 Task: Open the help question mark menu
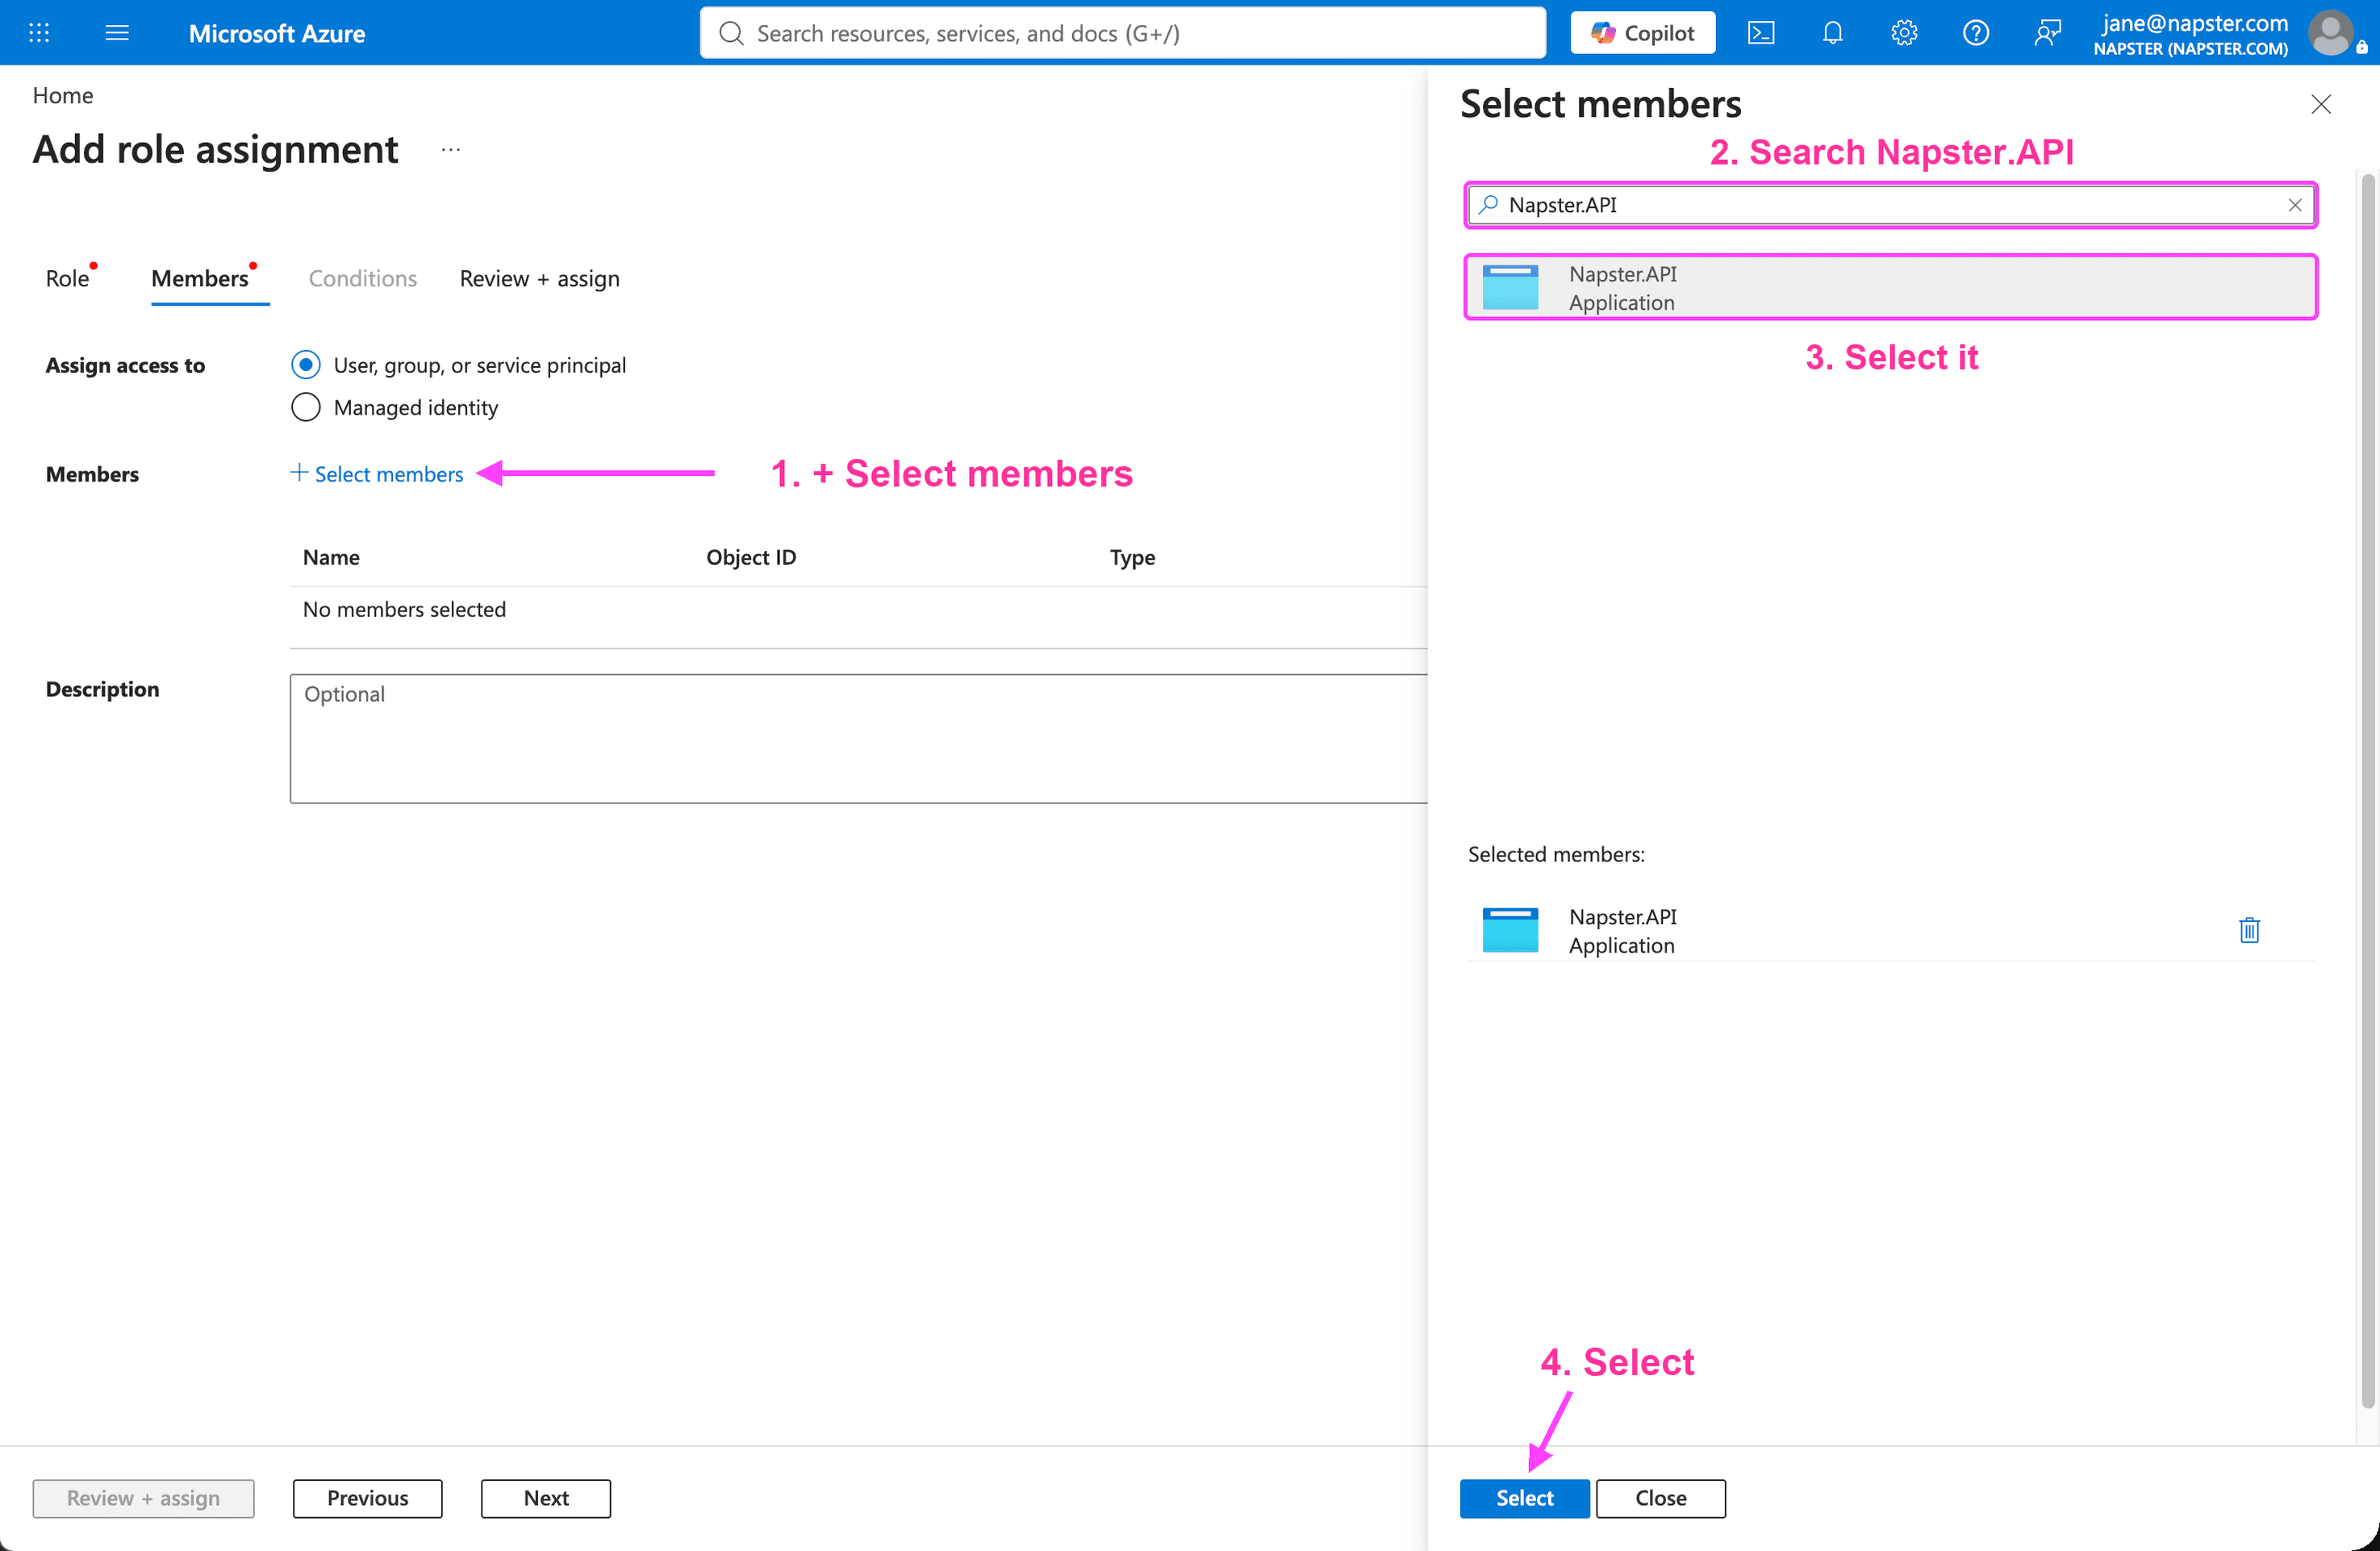[1975, 33]
